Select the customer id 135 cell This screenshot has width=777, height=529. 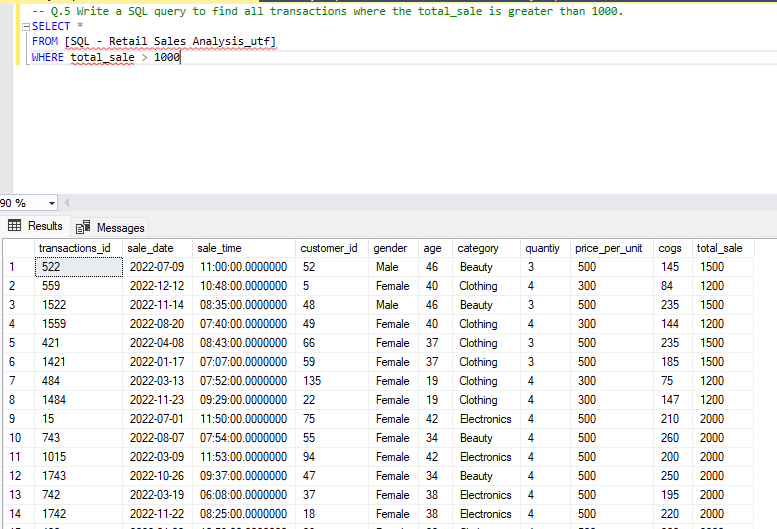[x=332, y=381]
